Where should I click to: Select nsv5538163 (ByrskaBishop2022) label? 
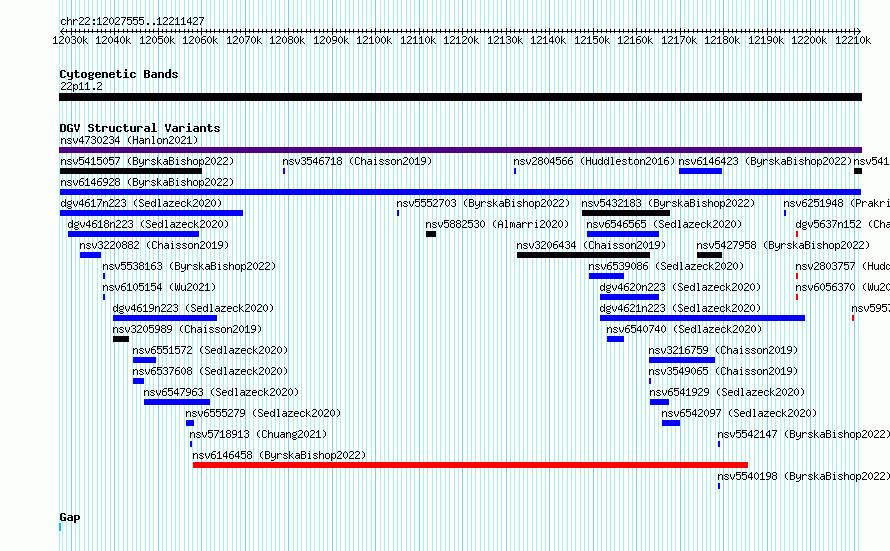(189, 266)
